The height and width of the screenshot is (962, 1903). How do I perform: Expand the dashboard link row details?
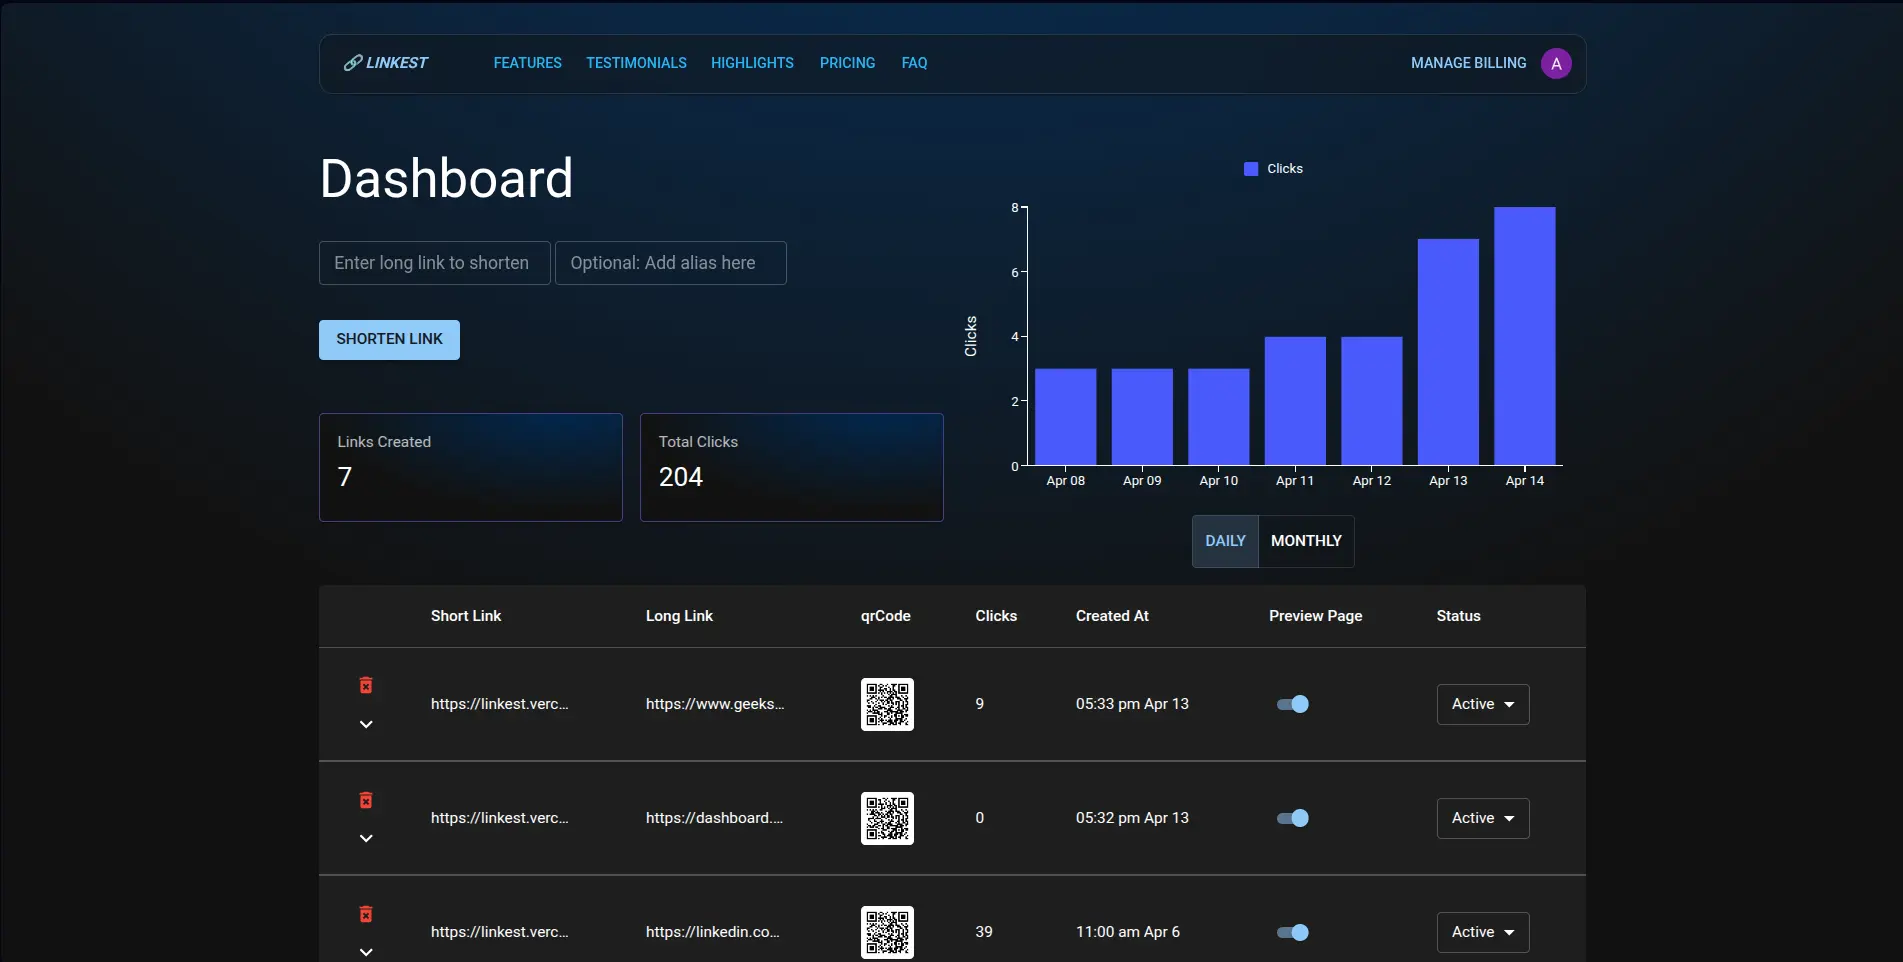[366, 838]
